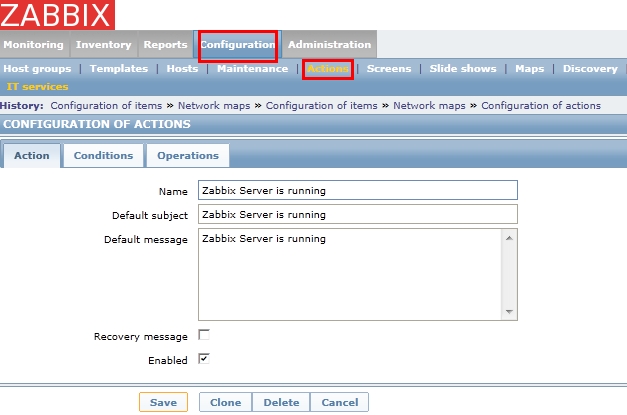Switch to the Action tab
This screenshot has width=627, height=415.
click(x=32, y=156)
